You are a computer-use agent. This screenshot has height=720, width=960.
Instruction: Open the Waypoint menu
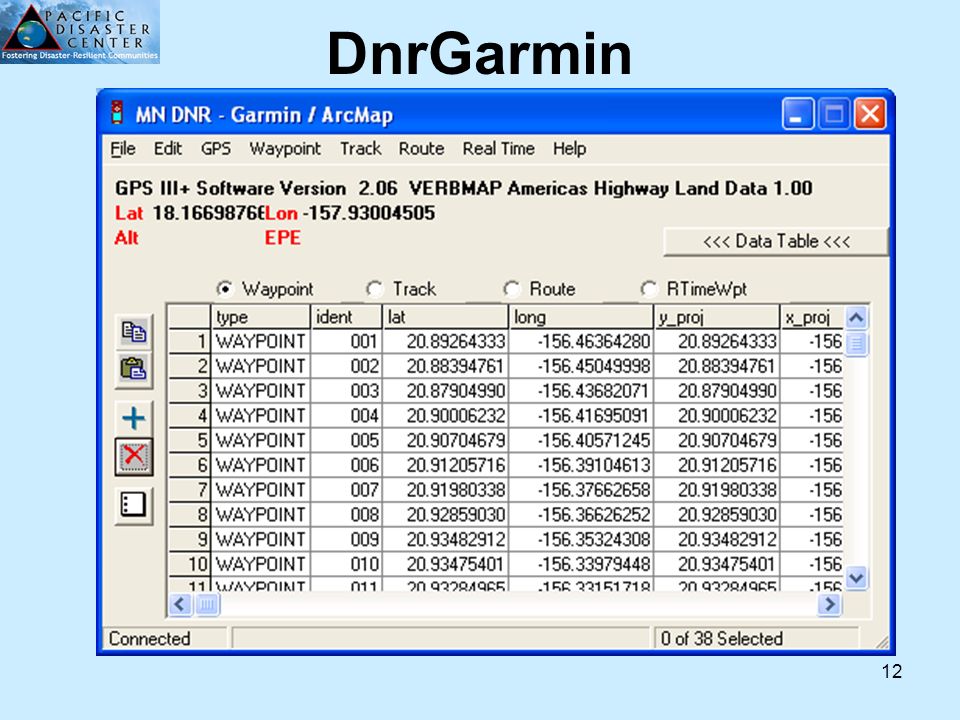[285, 149]
